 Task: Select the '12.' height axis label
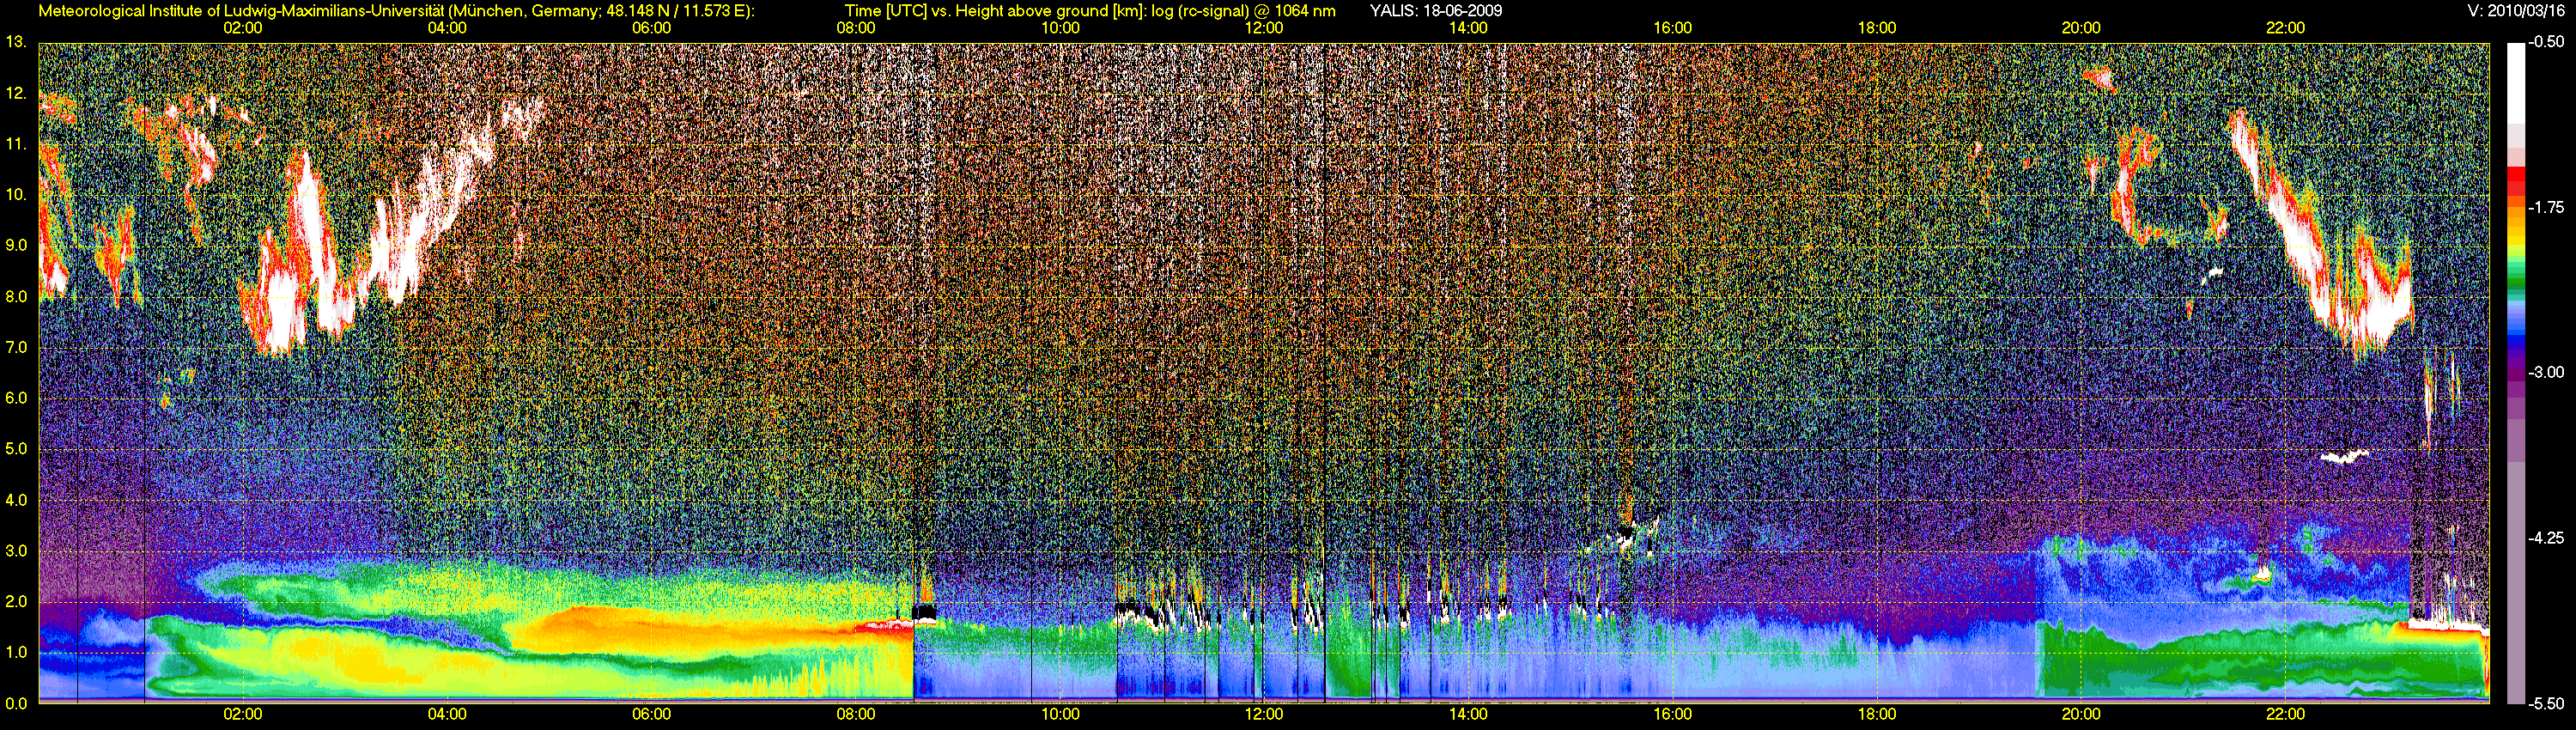(x=16, y=94)
